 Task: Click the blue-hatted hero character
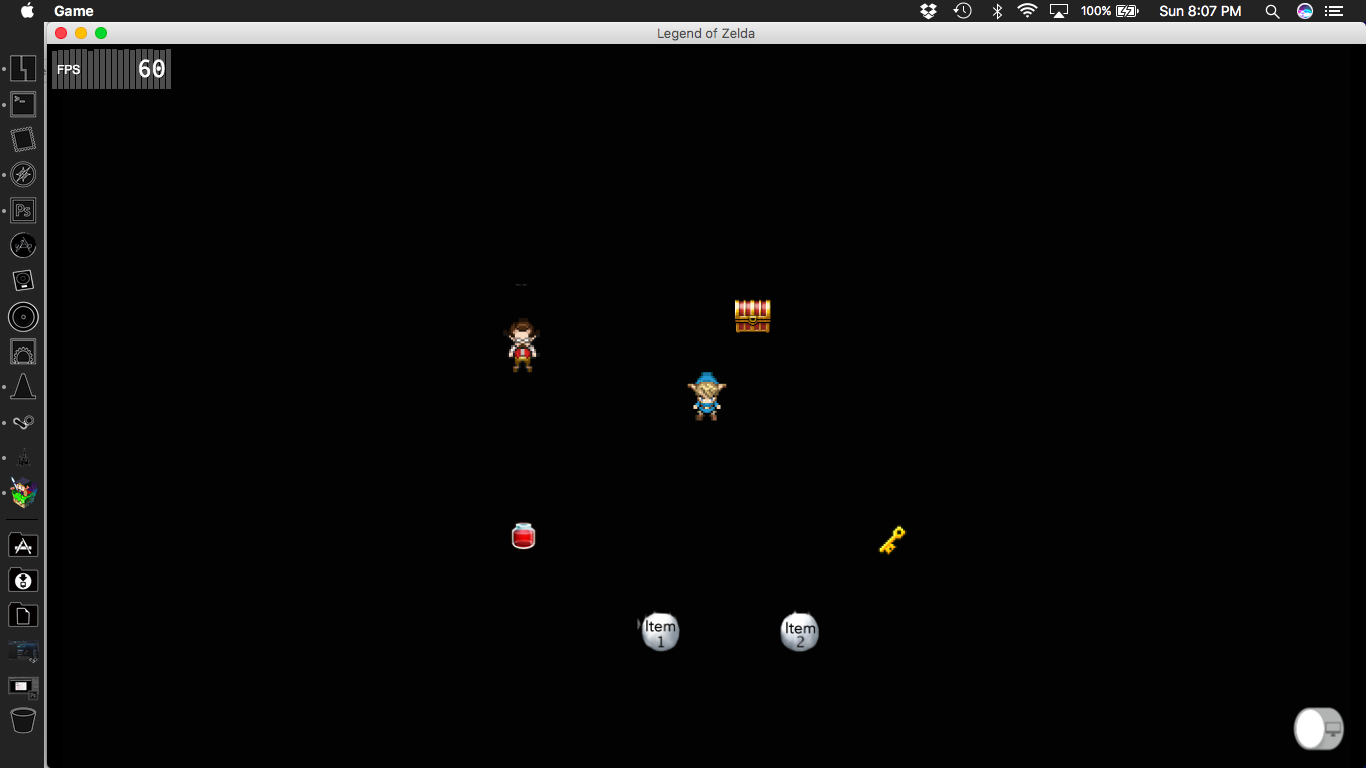click(707, 396)
